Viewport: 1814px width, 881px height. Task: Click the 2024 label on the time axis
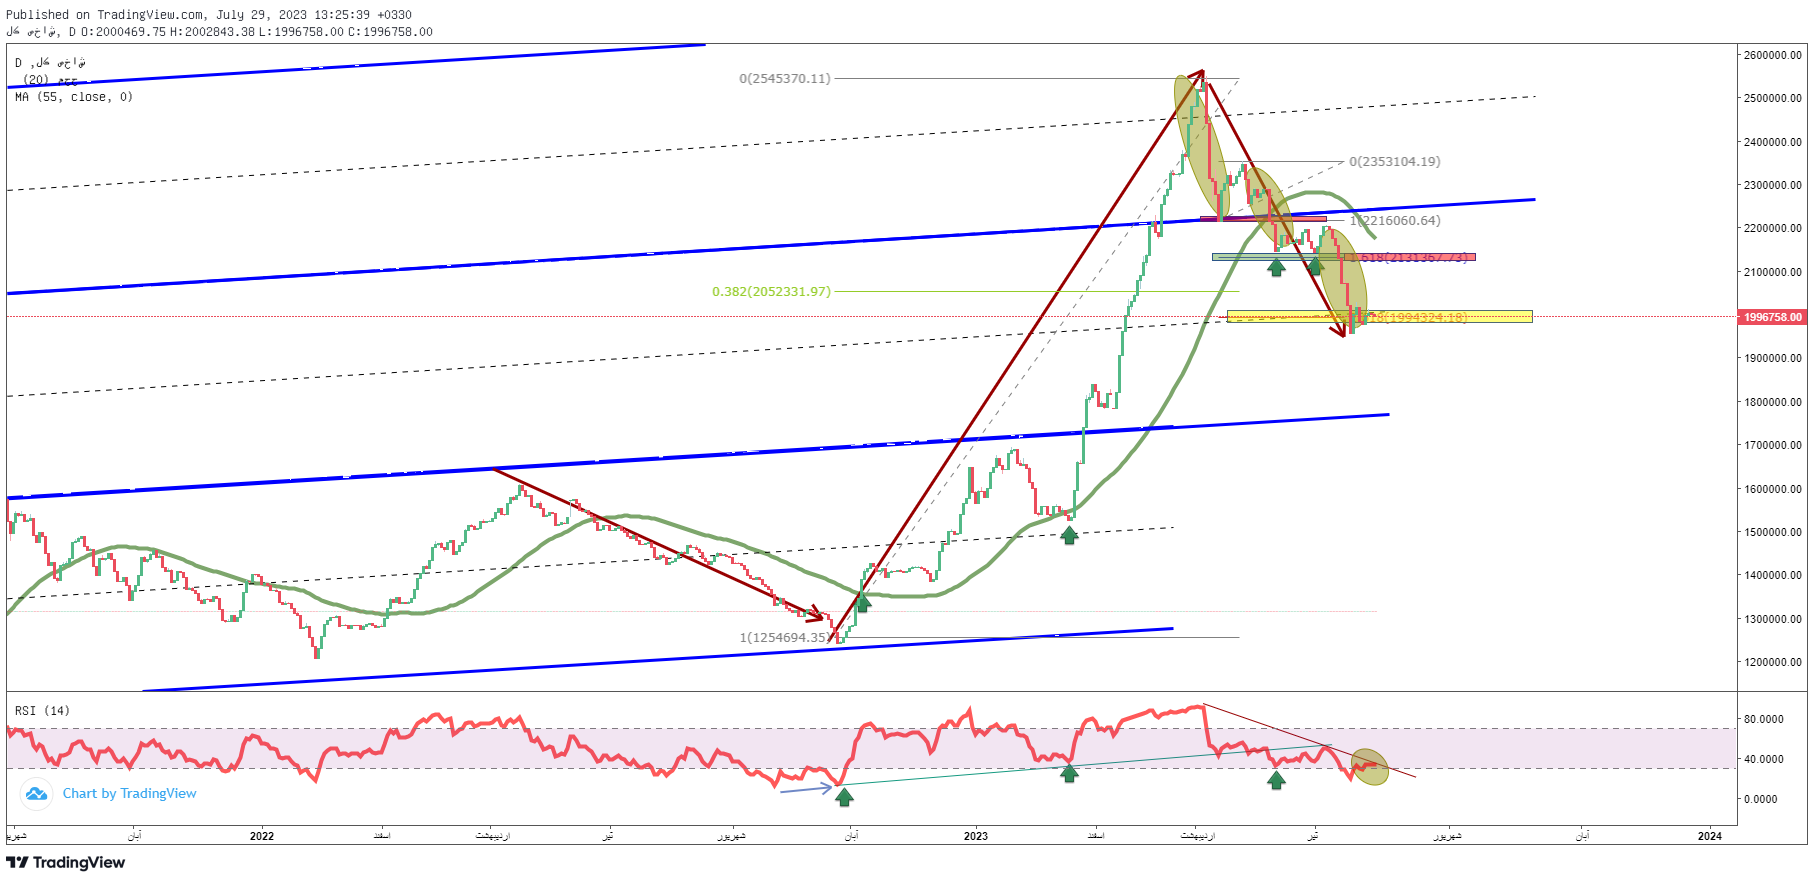tap(1709, 836)
